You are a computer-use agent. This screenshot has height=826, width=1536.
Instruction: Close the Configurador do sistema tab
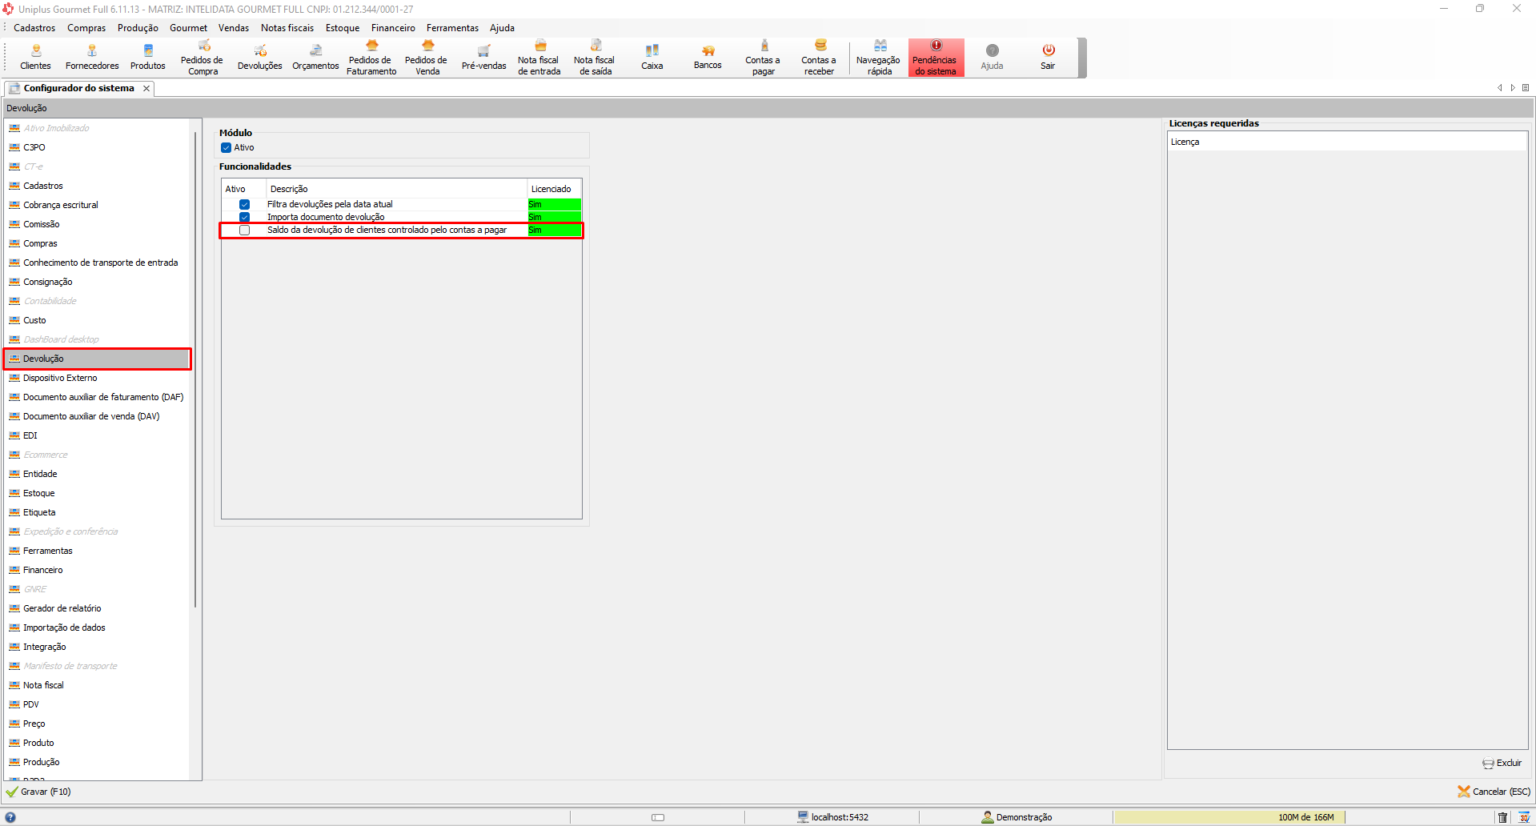[x=146, y=88]
